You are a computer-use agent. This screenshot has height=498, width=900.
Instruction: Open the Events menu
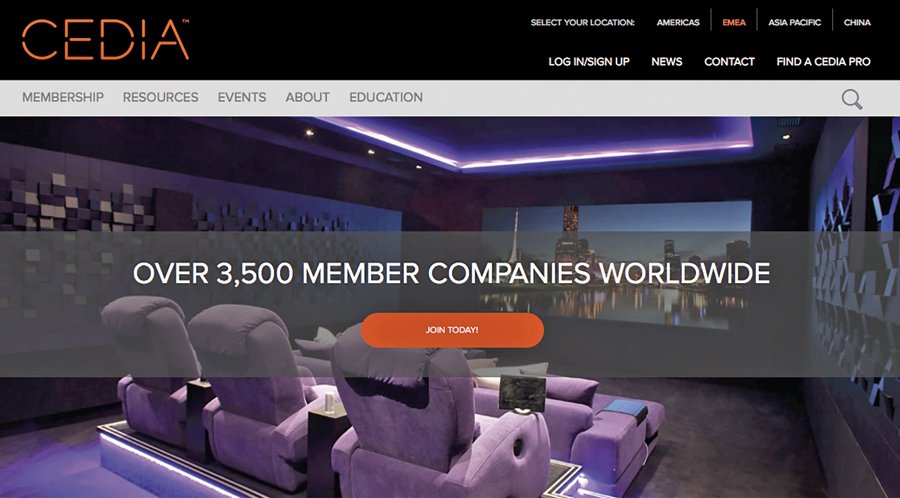coord(242,98)
